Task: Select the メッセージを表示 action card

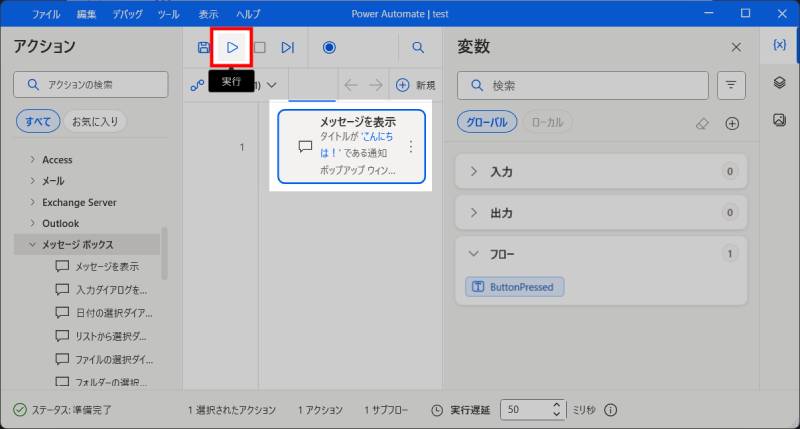Action: [x=352, y=146]
